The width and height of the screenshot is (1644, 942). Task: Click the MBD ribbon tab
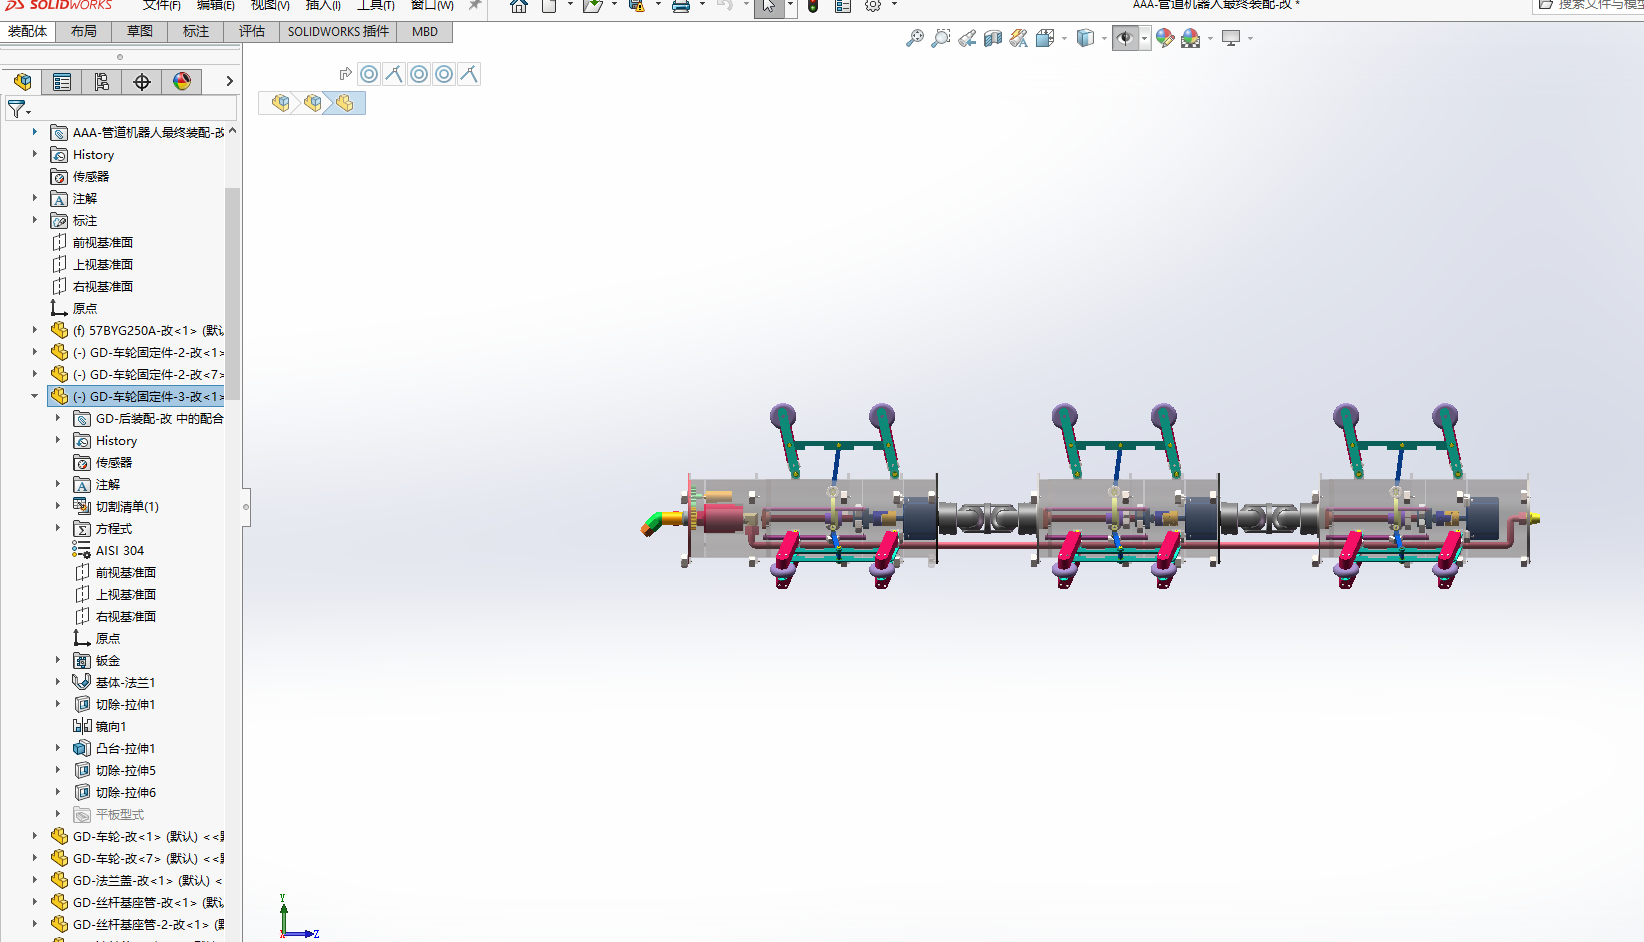(424, 31)
